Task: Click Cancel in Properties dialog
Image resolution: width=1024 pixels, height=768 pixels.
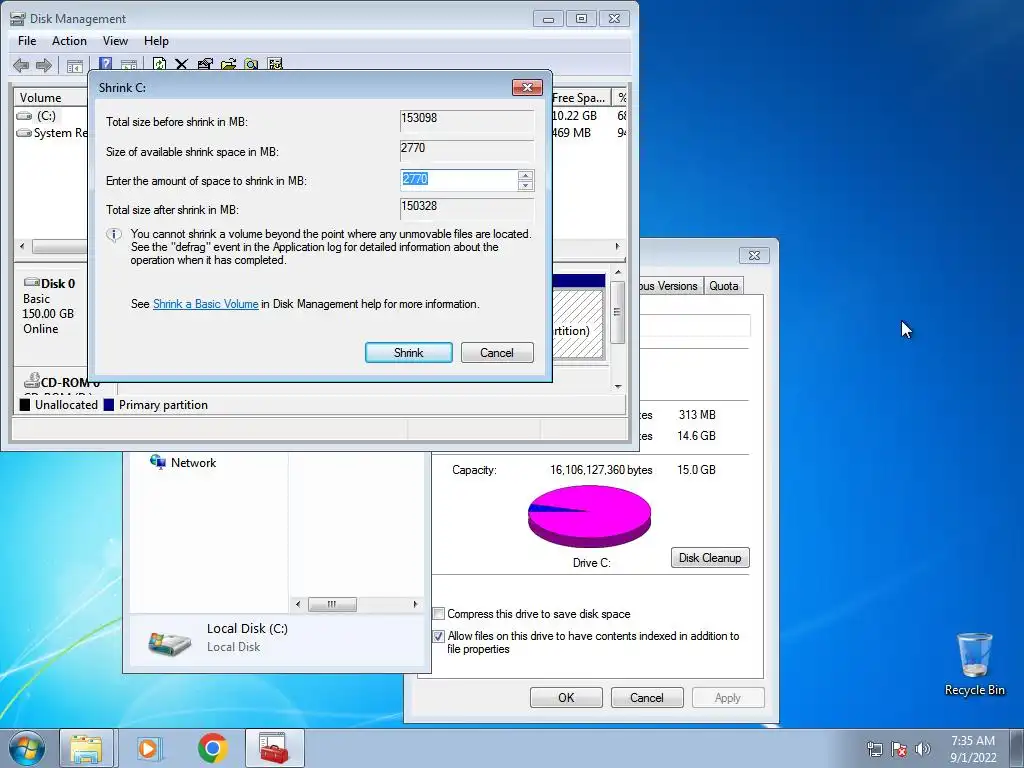Action: pos(647,697)
